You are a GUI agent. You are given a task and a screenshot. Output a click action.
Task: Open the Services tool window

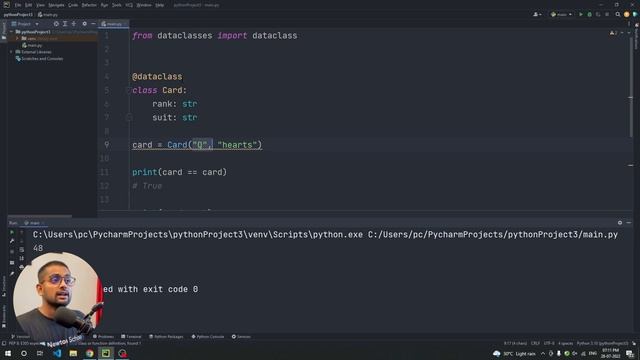(x=241, y=337)
